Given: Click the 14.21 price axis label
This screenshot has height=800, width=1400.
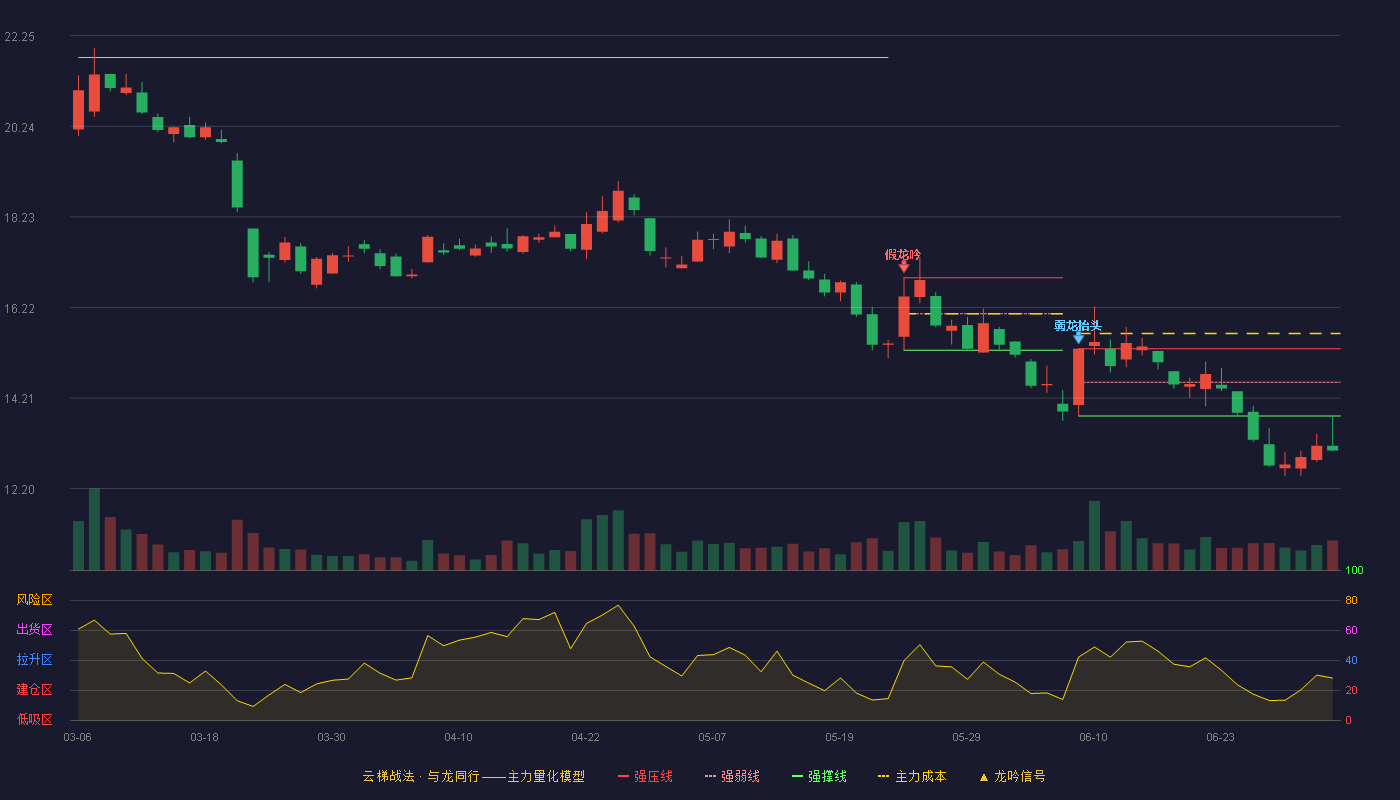Looking at the screenshot, I should click(19, 399).
